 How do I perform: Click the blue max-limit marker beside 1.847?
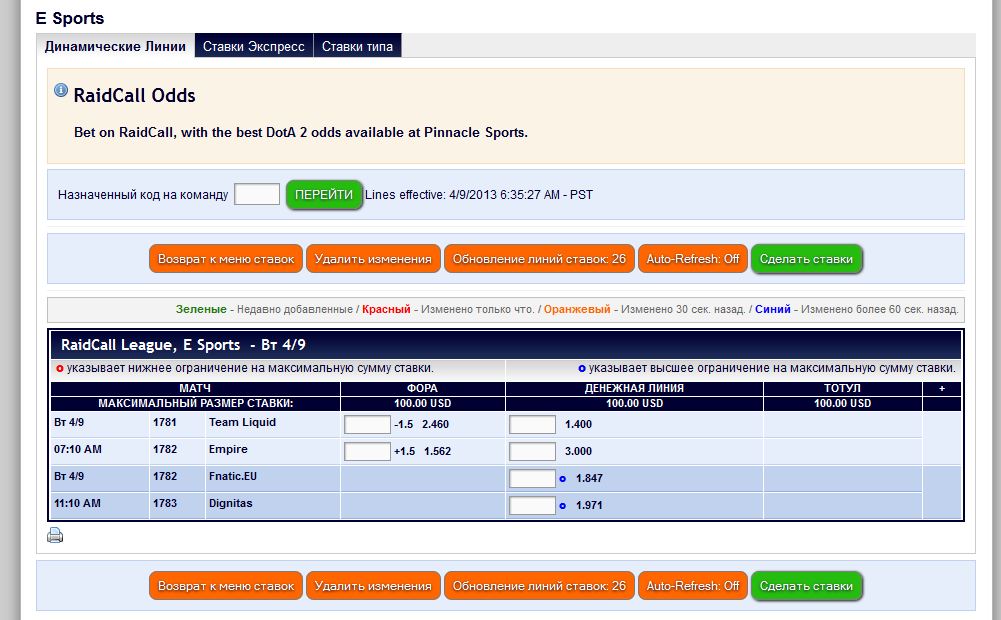click(562, 479)
